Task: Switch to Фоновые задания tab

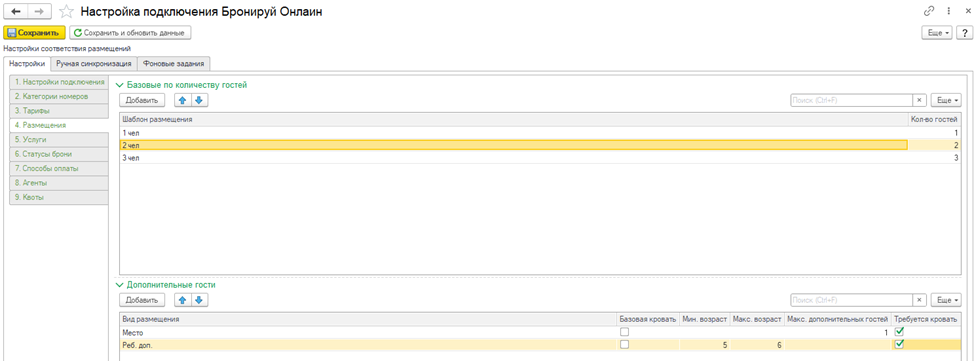Action: pos(174,63)
